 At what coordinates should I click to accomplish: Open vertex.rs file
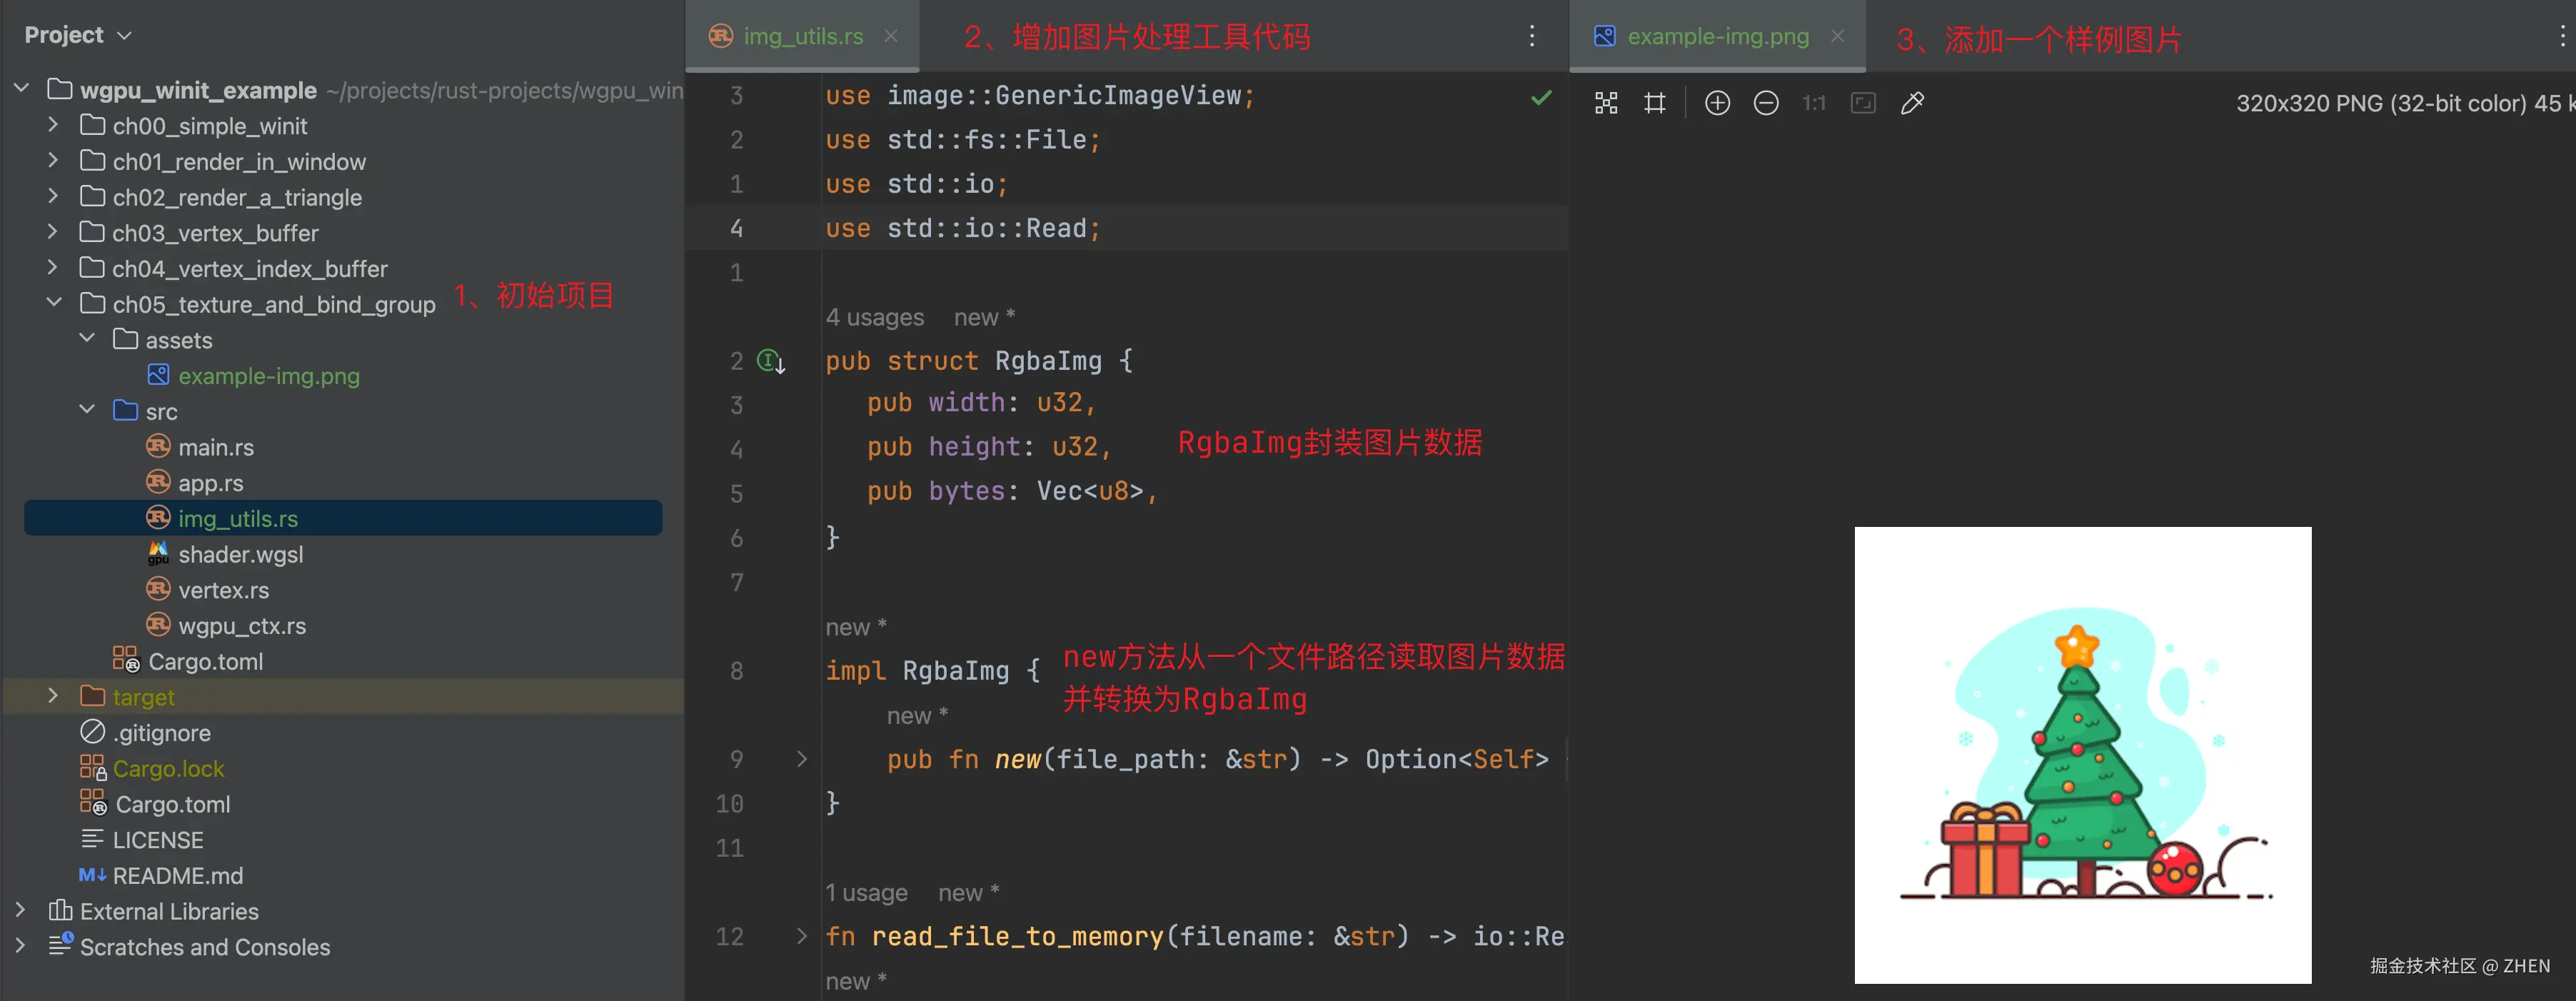coord(224,590)
